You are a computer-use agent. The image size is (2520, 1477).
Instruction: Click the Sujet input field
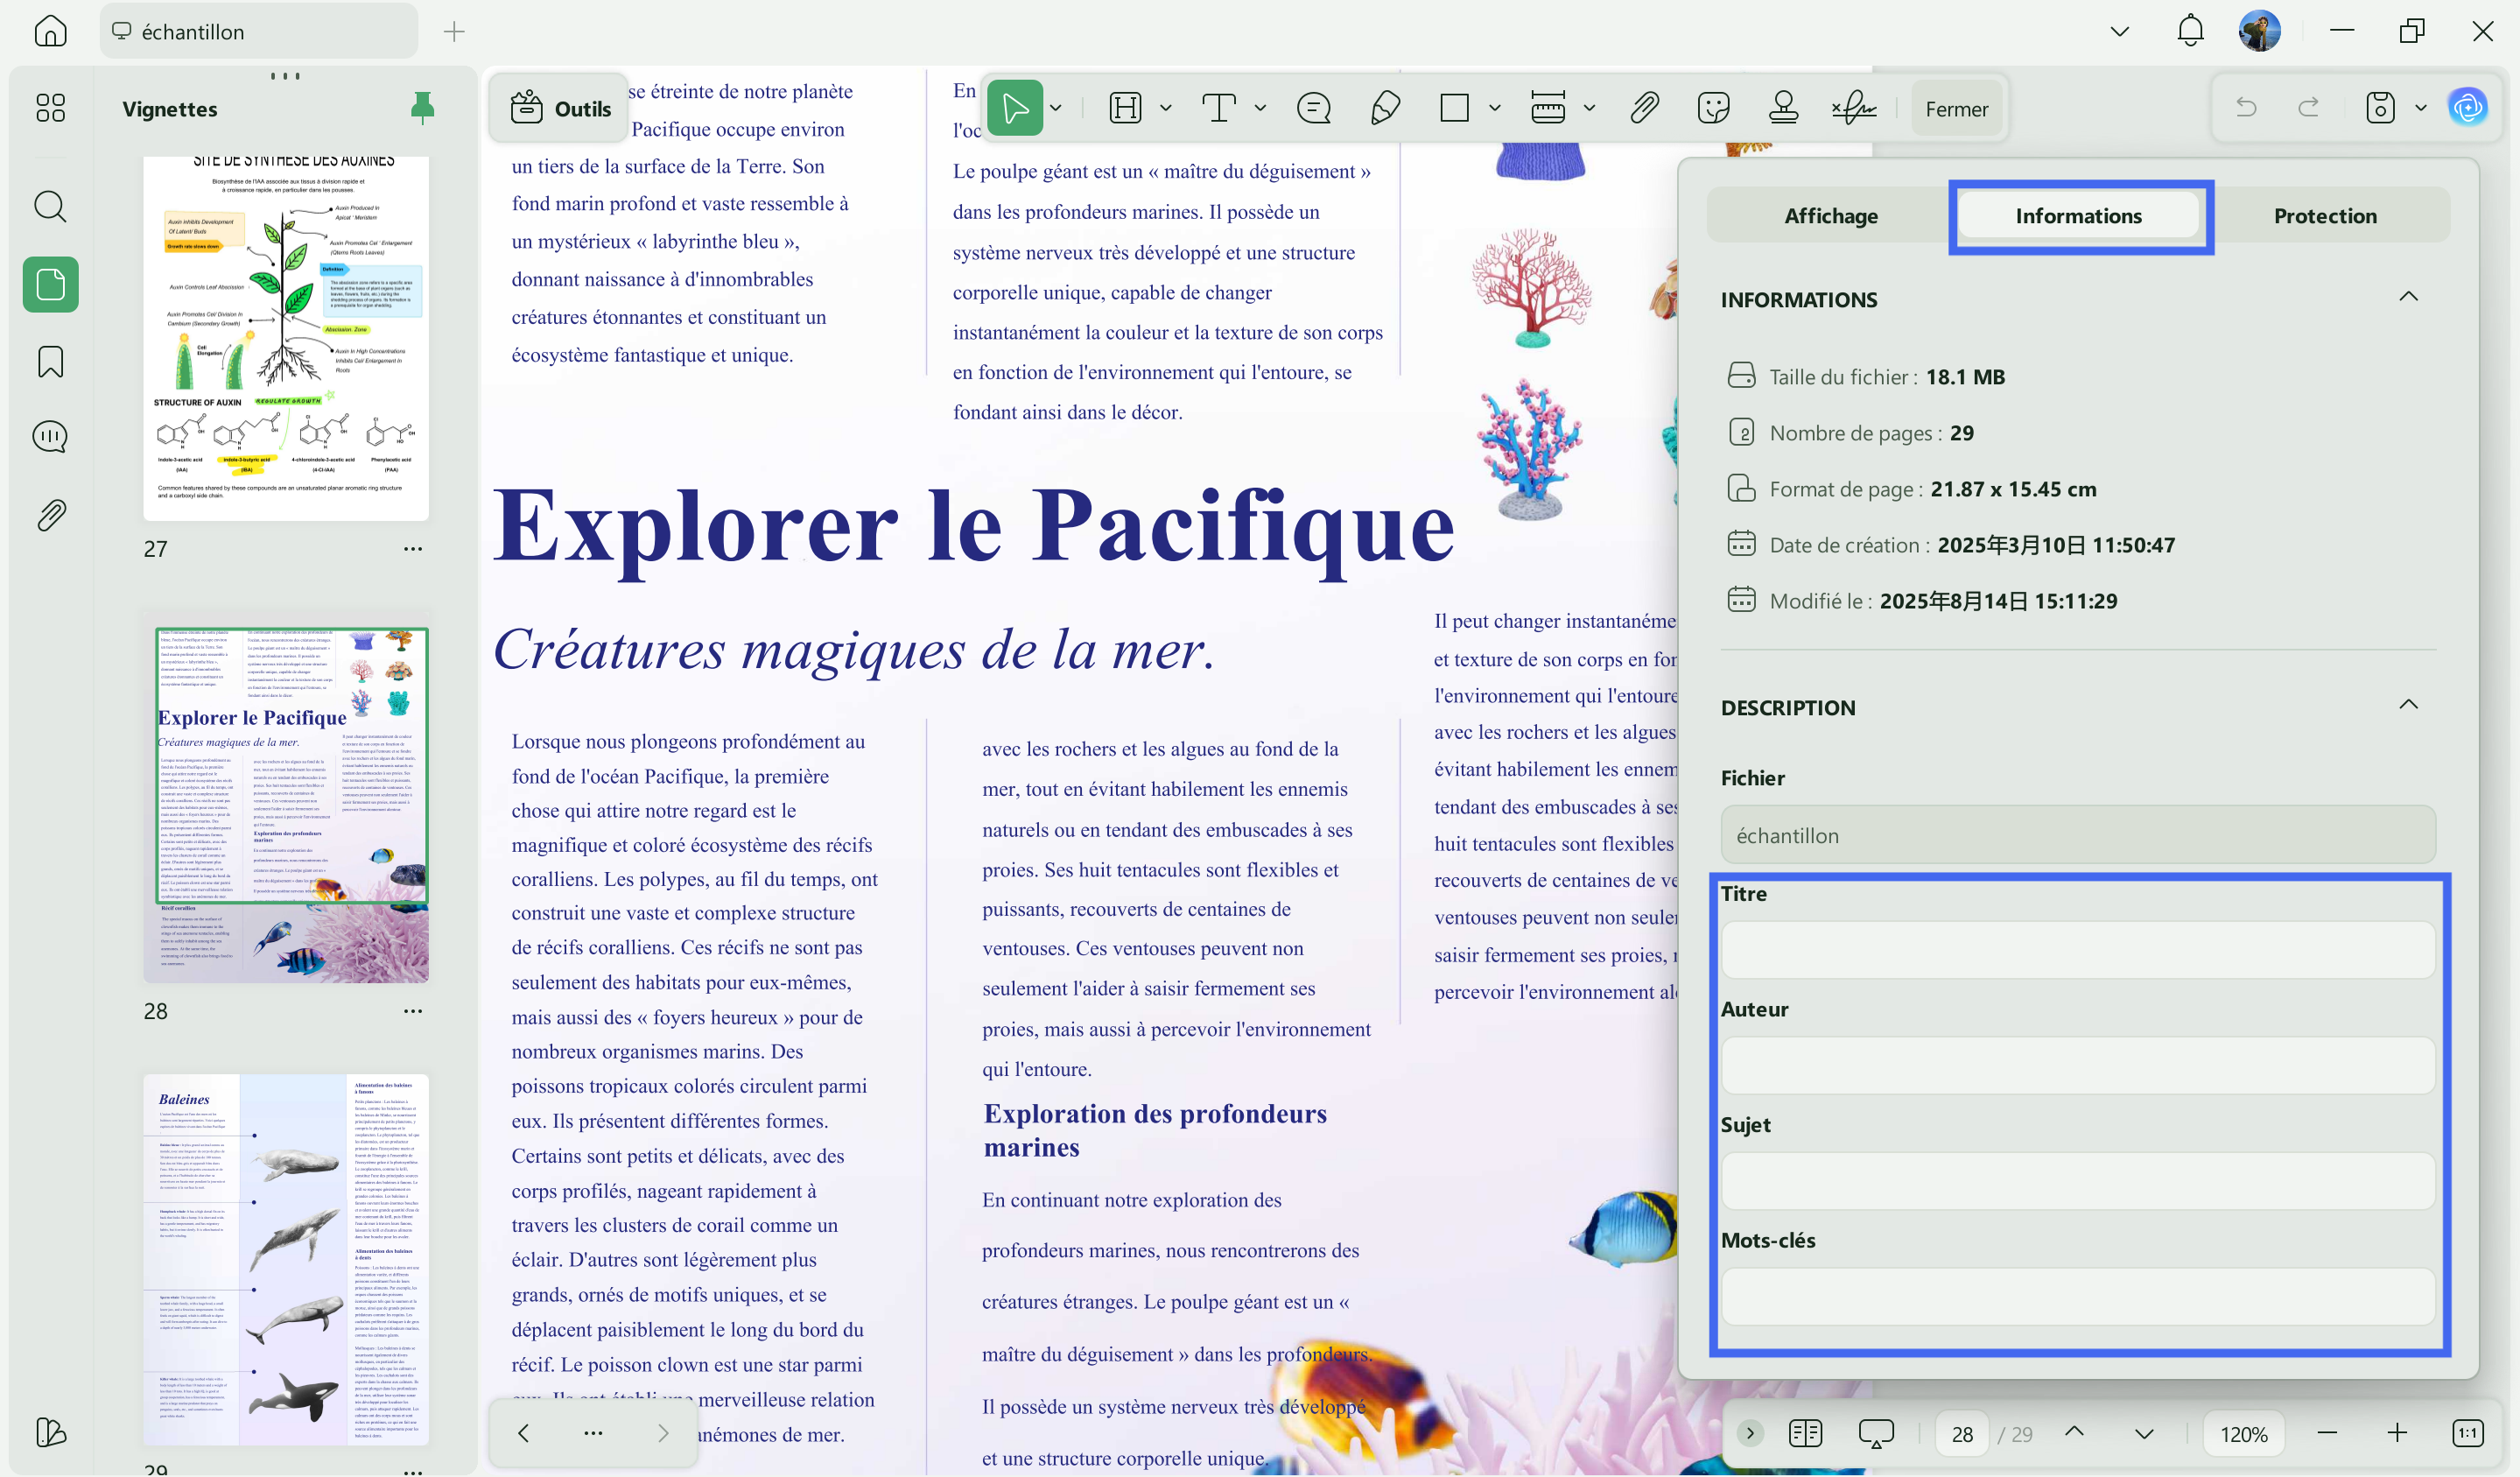point(2078,1180)
